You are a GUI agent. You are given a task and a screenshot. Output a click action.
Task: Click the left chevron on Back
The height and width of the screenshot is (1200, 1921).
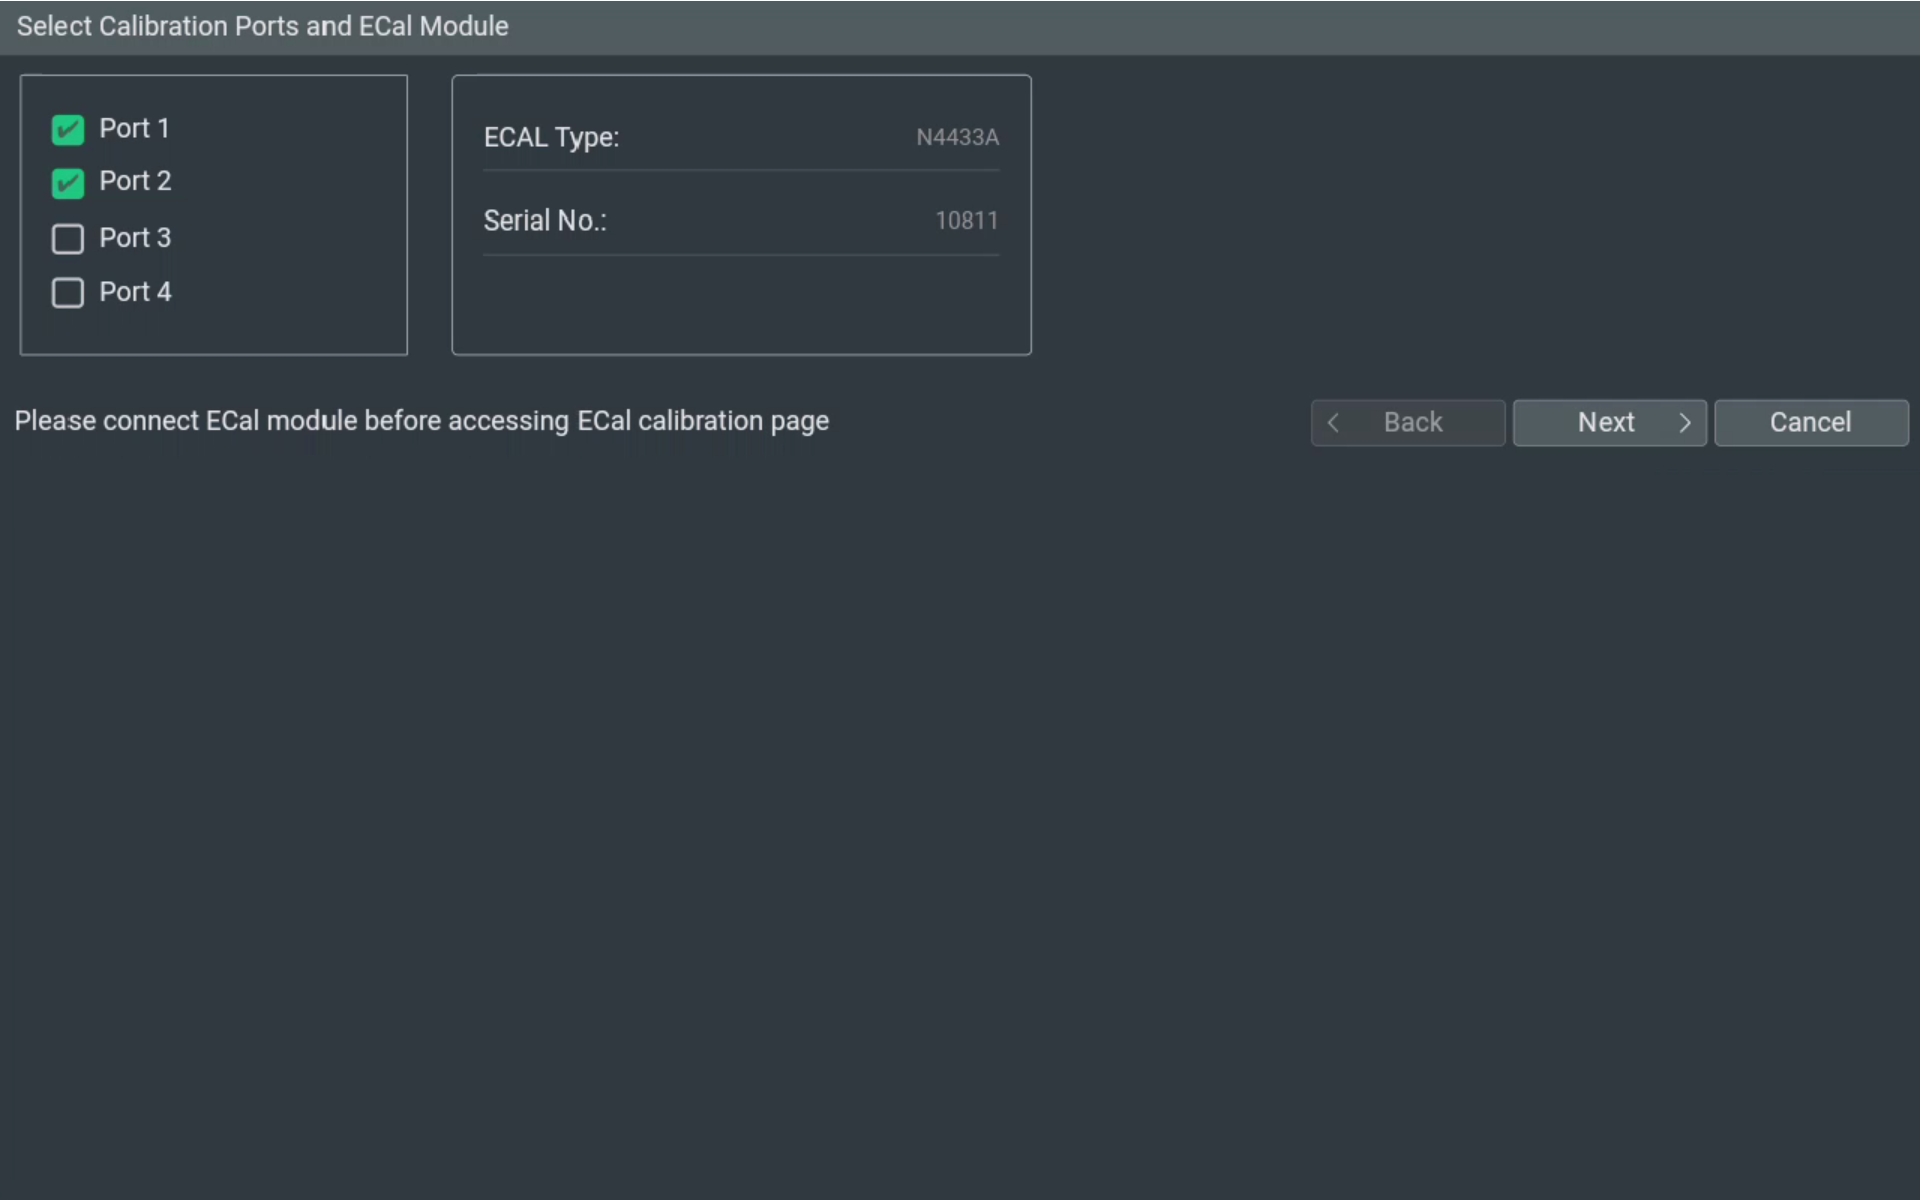click(1333, 423)
